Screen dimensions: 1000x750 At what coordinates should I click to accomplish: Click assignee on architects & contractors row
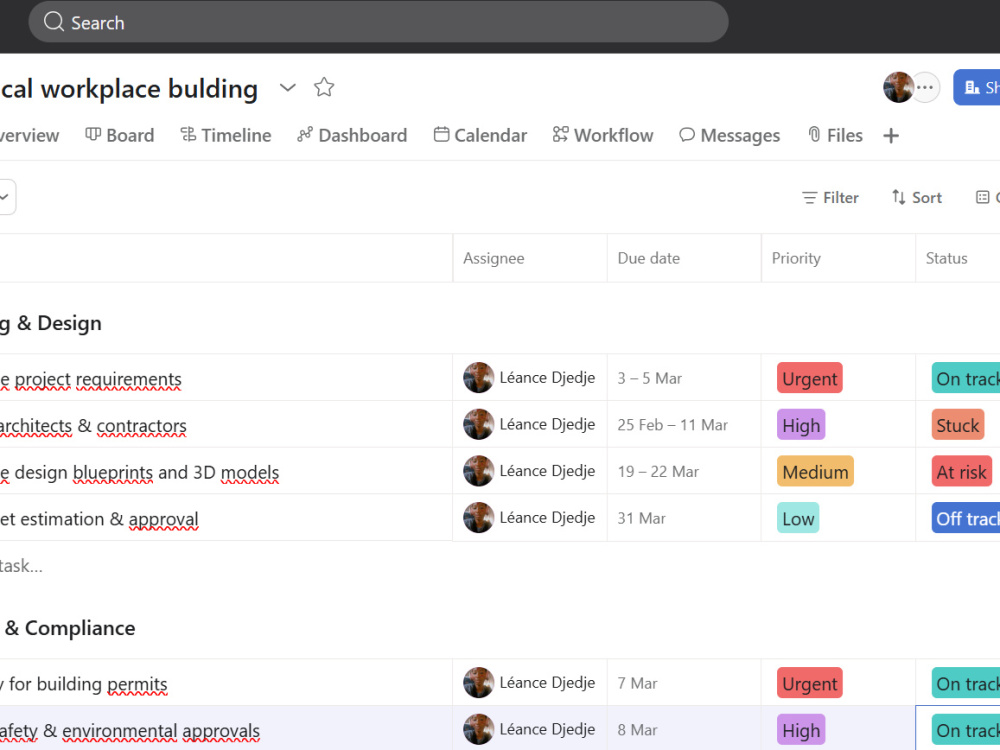click(x=529, y=424)
